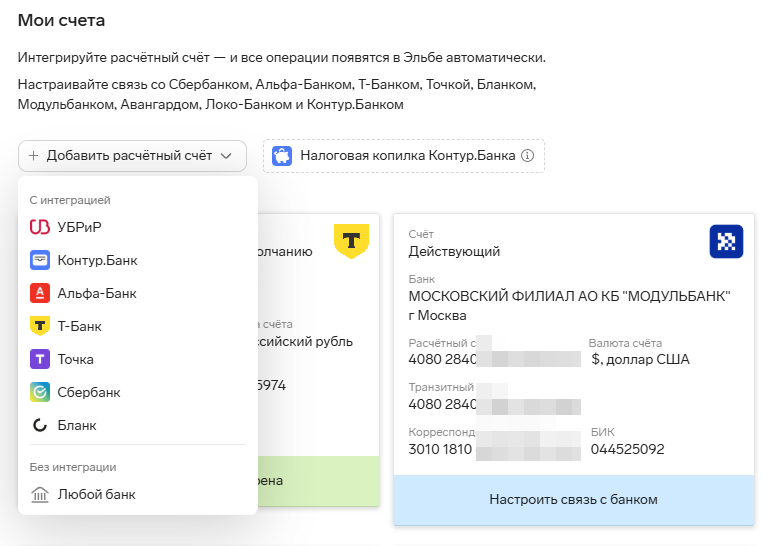The height and width of the screenshot is (546, 769).
Task: Click the Модульбанк logo on the account card
Action: pos(726,241)
